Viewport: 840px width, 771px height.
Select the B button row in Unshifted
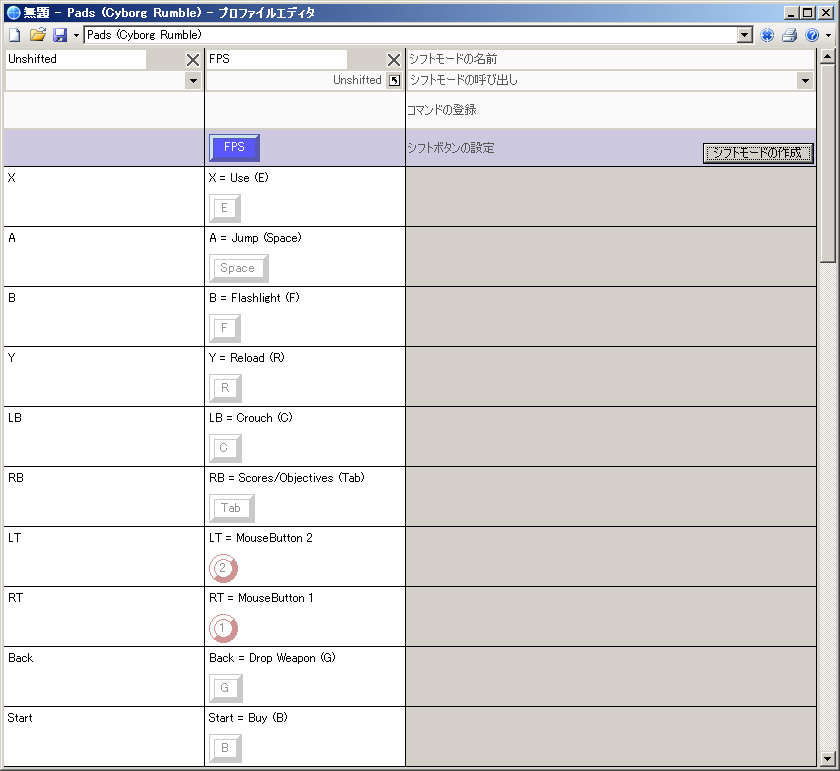(x=104, y=316)
